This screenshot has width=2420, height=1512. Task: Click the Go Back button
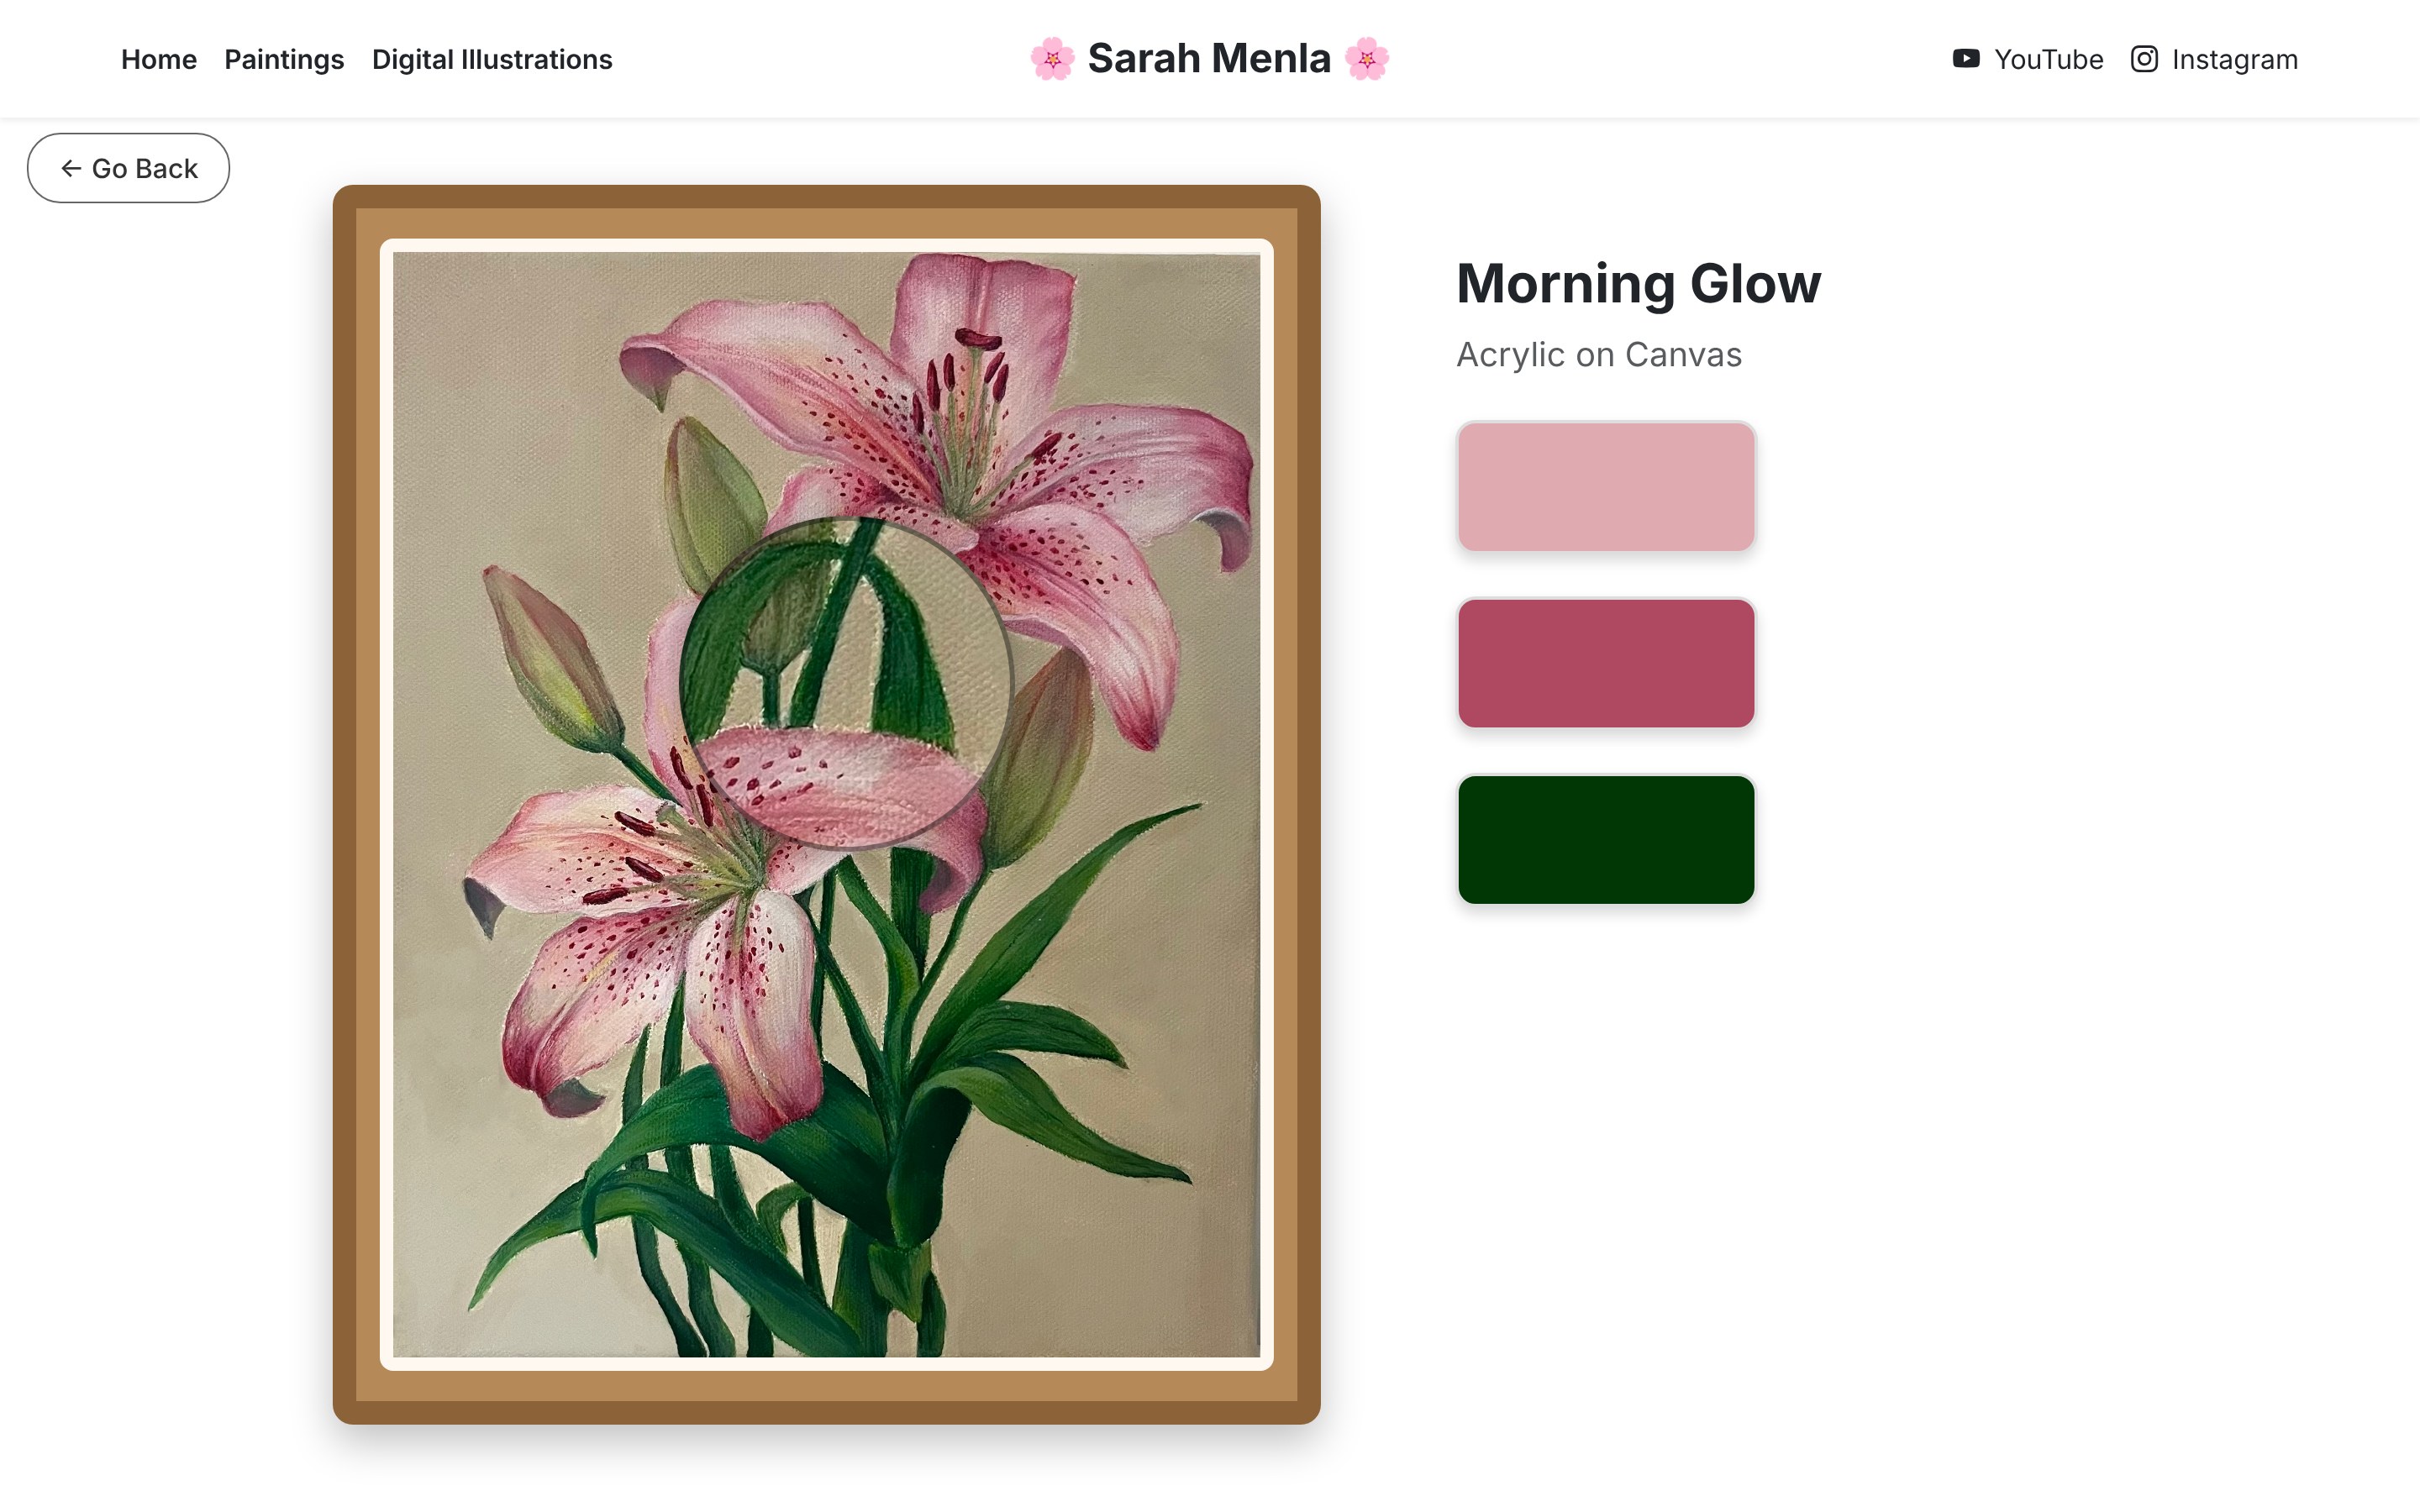coord(128,168)
